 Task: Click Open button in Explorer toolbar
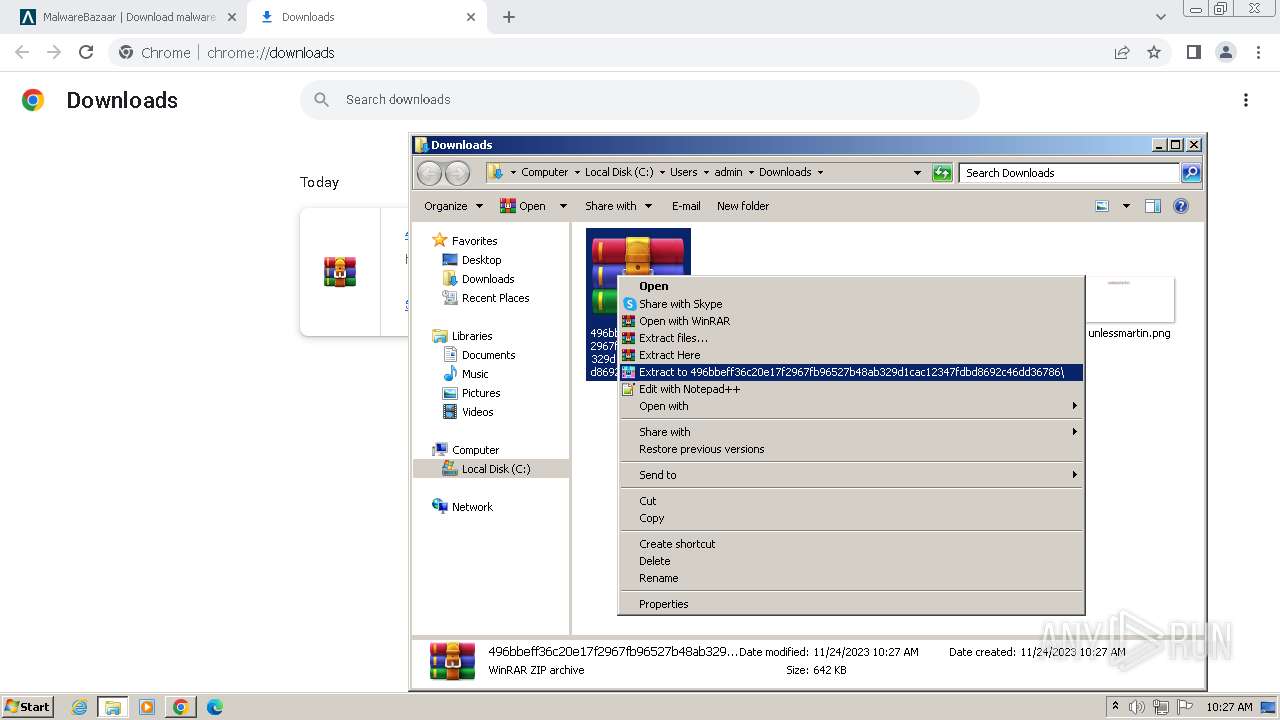click(x=523, y=206)
